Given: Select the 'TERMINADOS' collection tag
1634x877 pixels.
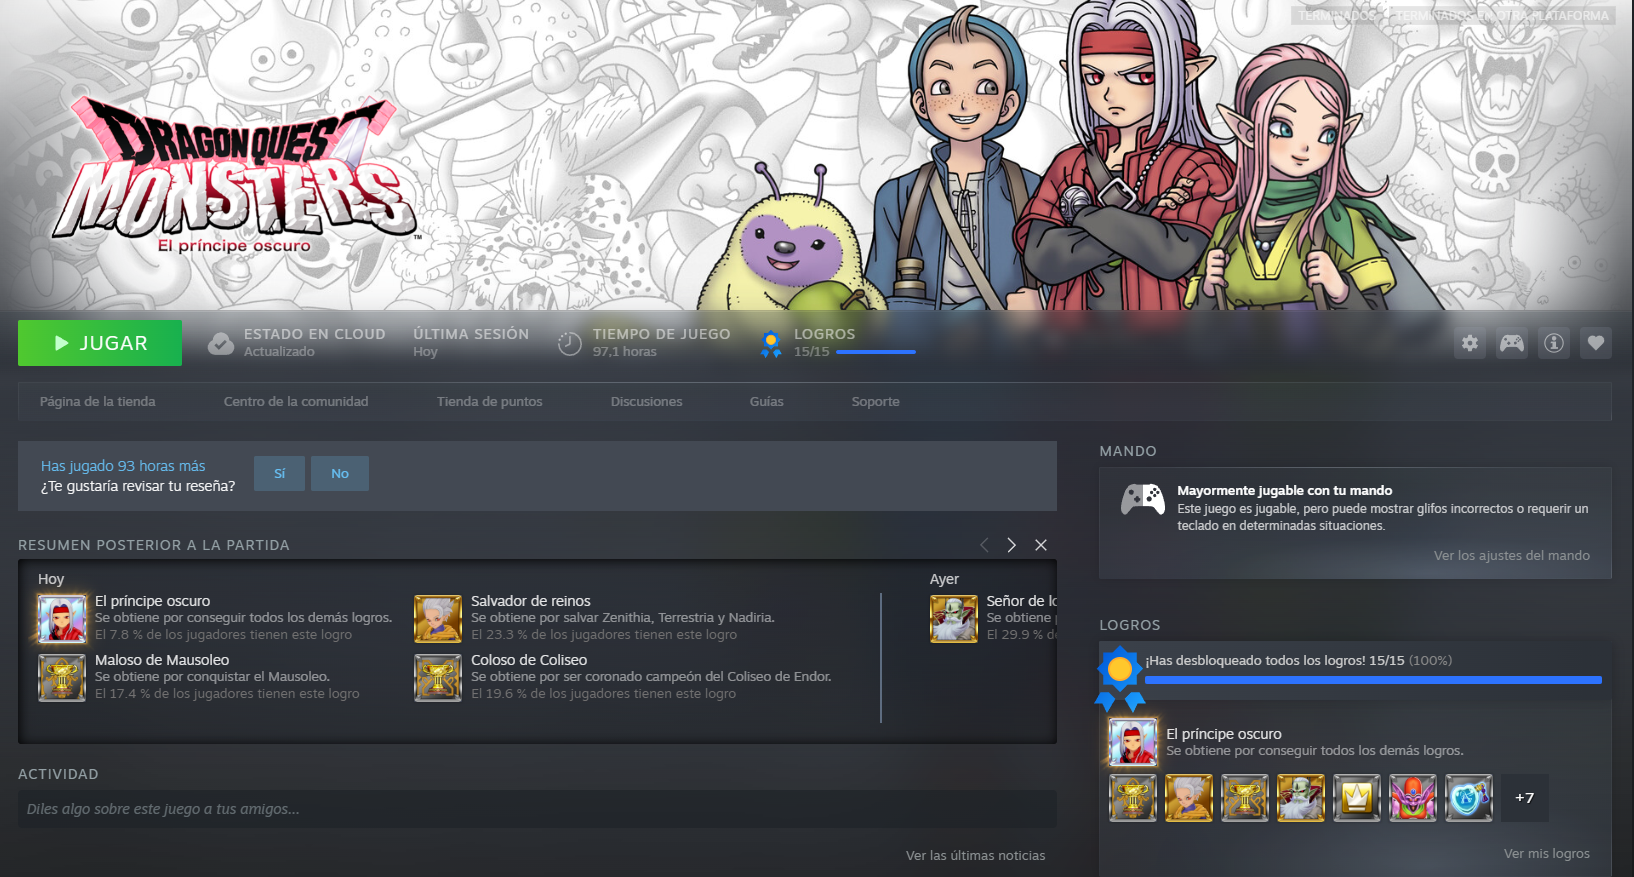Looking at the screenshot, I should [x=1336, y=16].
